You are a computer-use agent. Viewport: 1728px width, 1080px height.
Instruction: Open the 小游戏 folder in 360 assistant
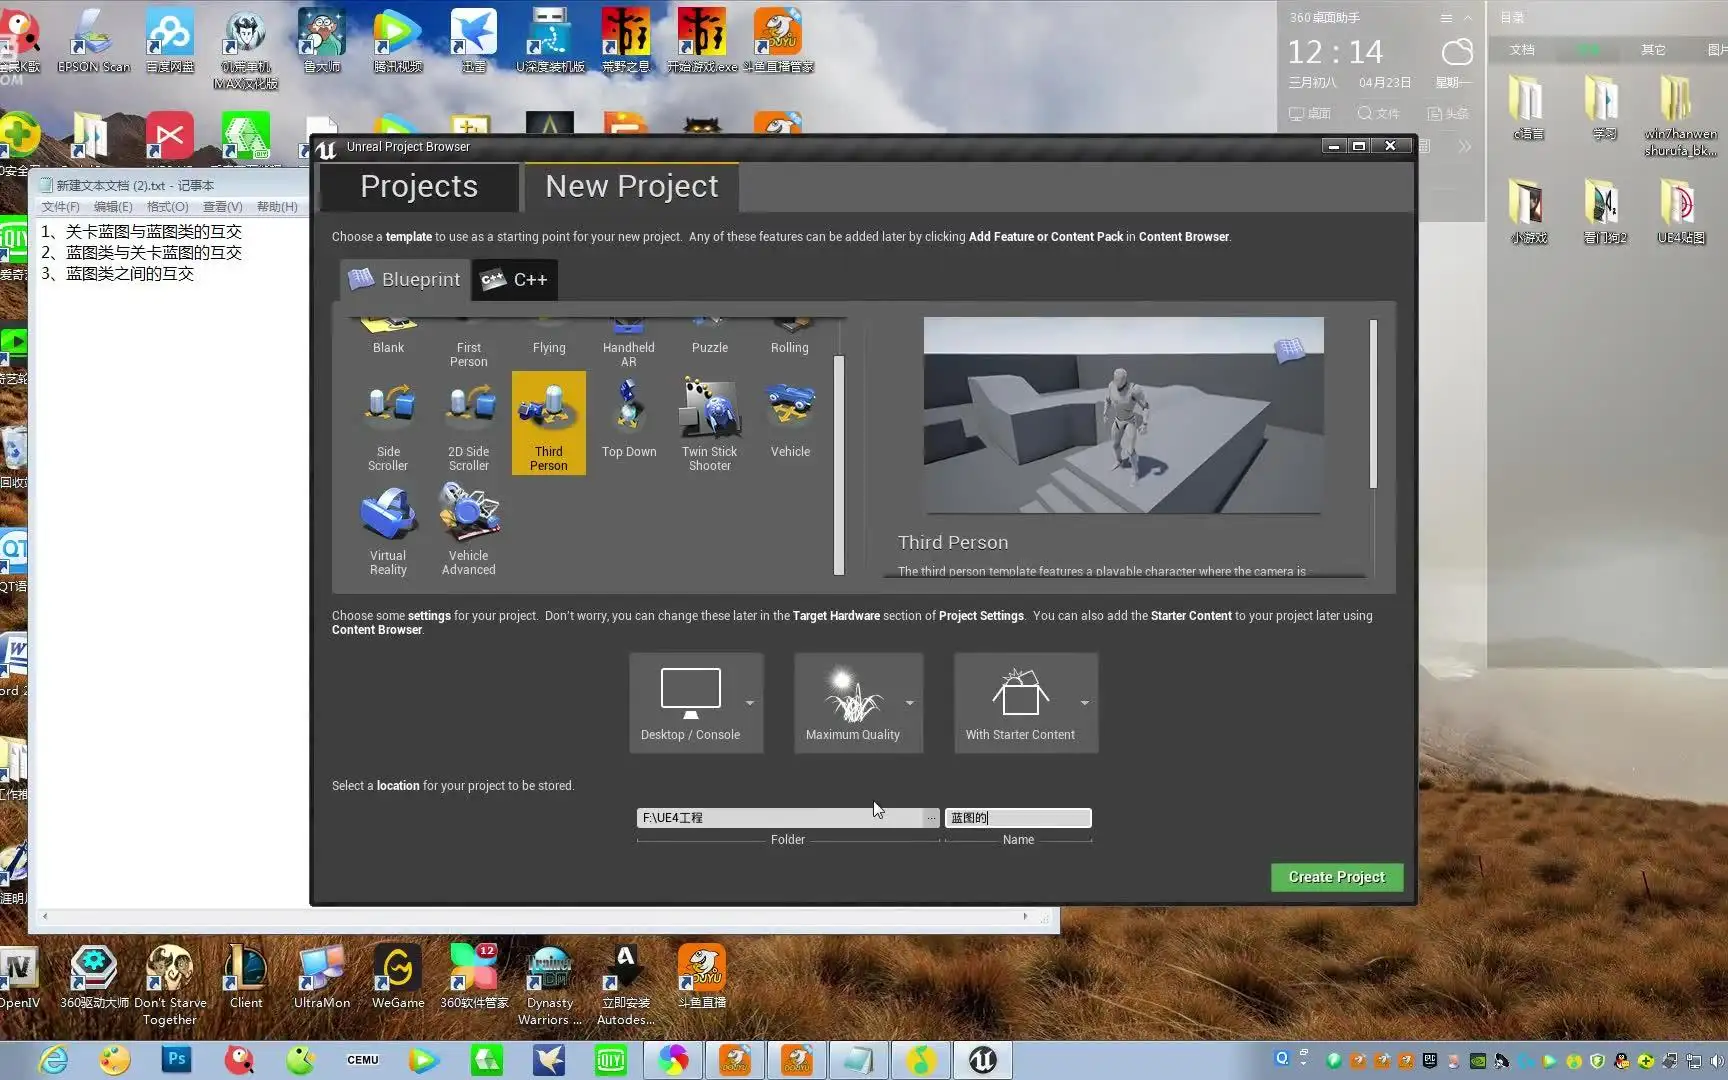pos(1528,211)
